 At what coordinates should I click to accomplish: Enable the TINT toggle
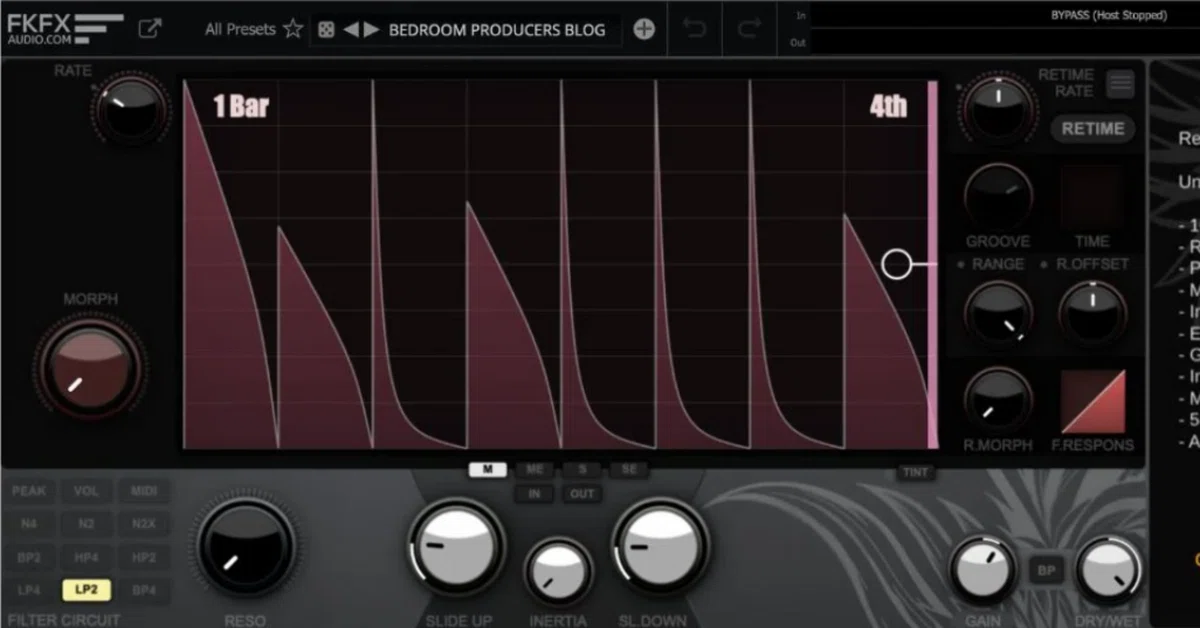[915, 473]
